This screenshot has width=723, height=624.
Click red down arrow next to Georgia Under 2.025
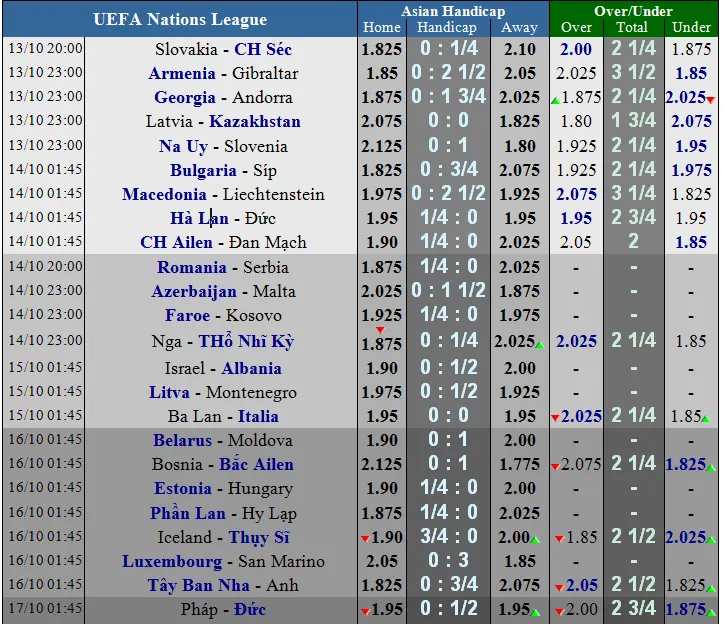(710, 100)
